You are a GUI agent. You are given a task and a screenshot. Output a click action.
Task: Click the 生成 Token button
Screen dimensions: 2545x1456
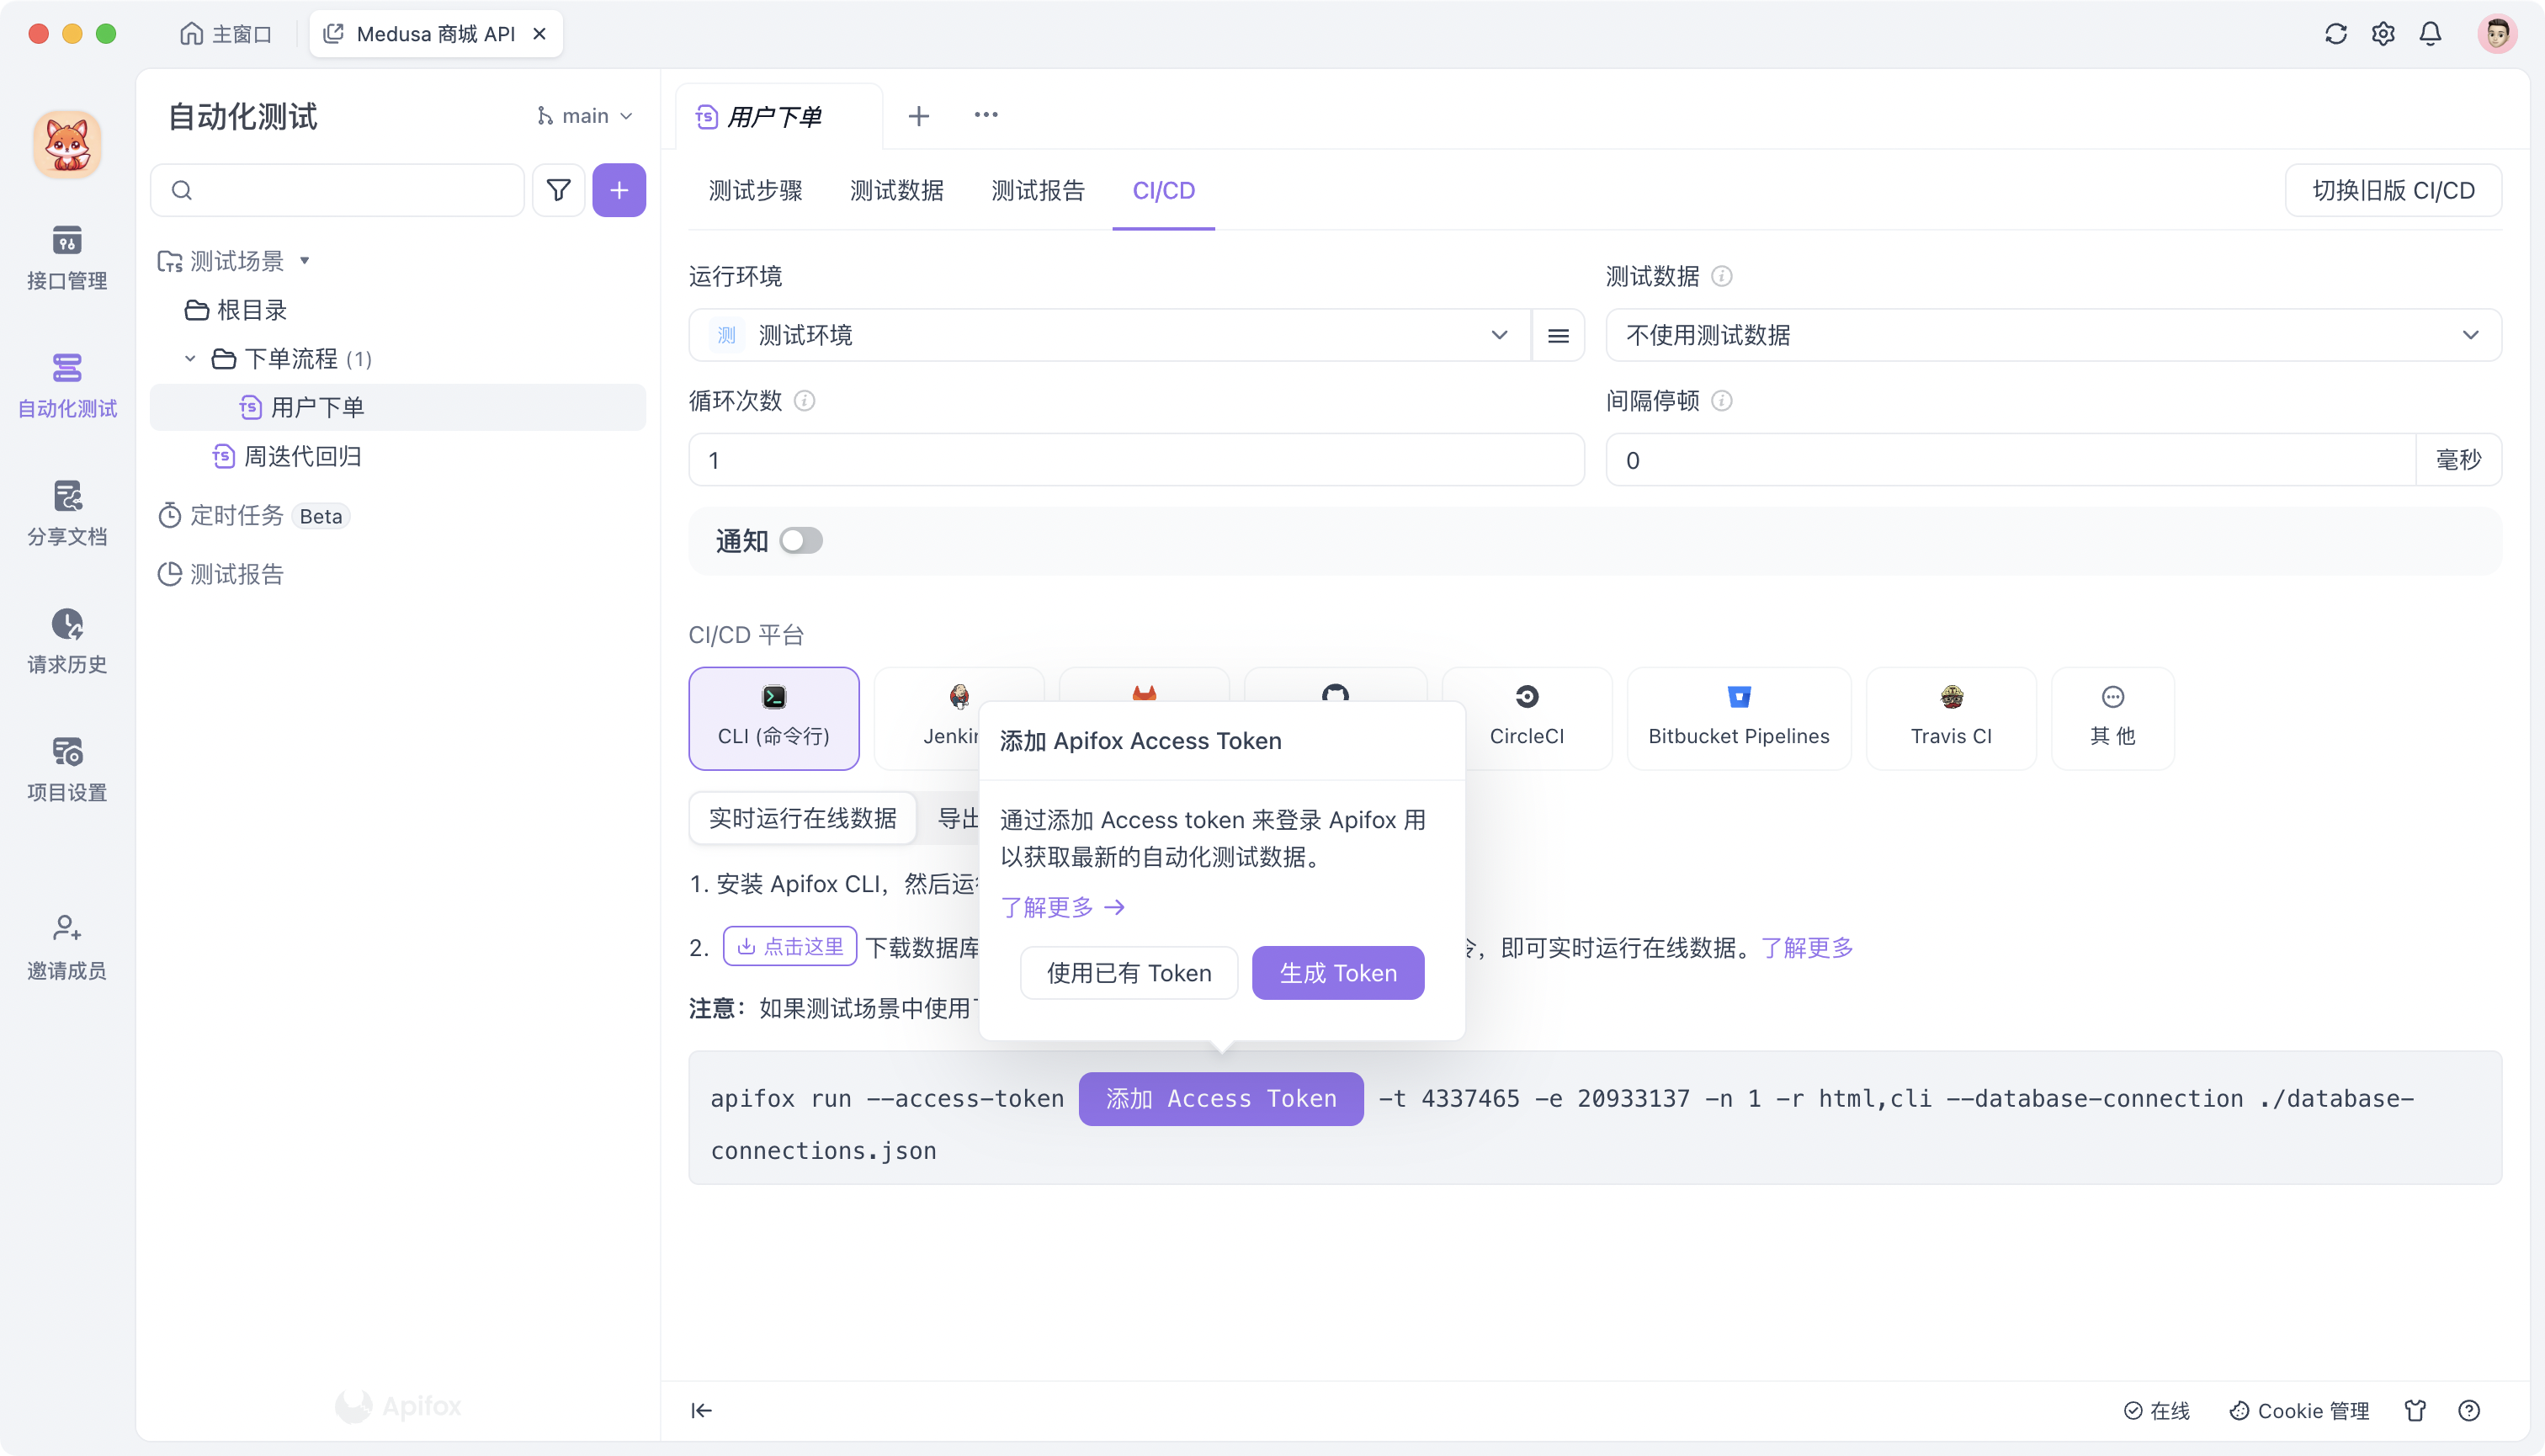(1337, 972)
